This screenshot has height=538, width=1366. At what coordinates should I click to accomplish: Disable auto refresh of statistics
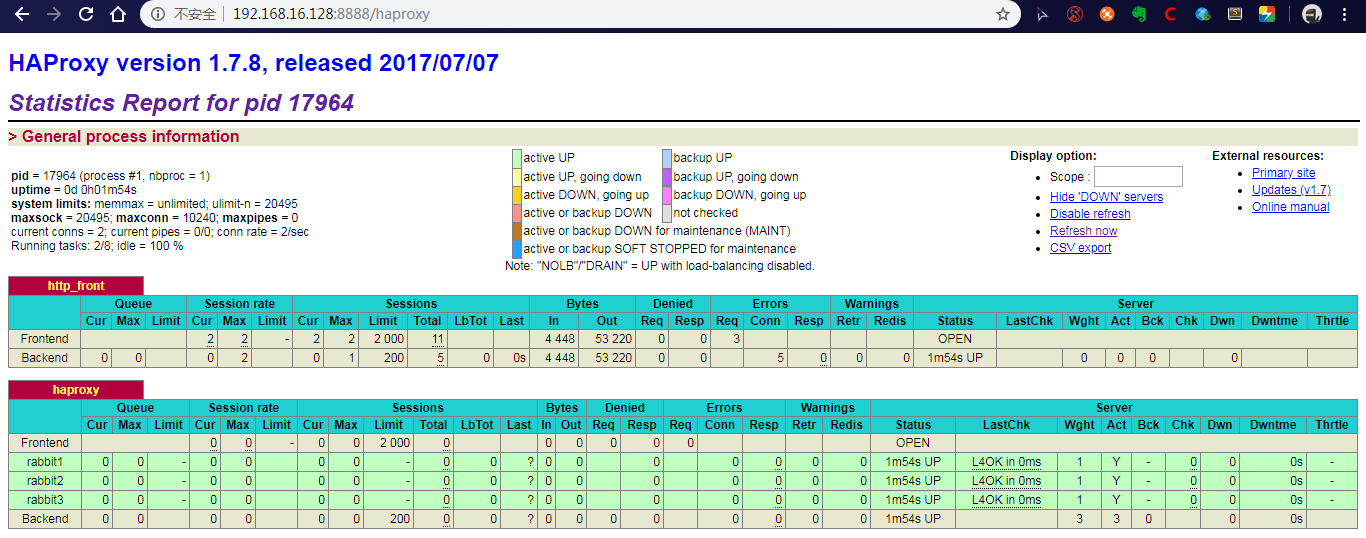click(1090, 214)
